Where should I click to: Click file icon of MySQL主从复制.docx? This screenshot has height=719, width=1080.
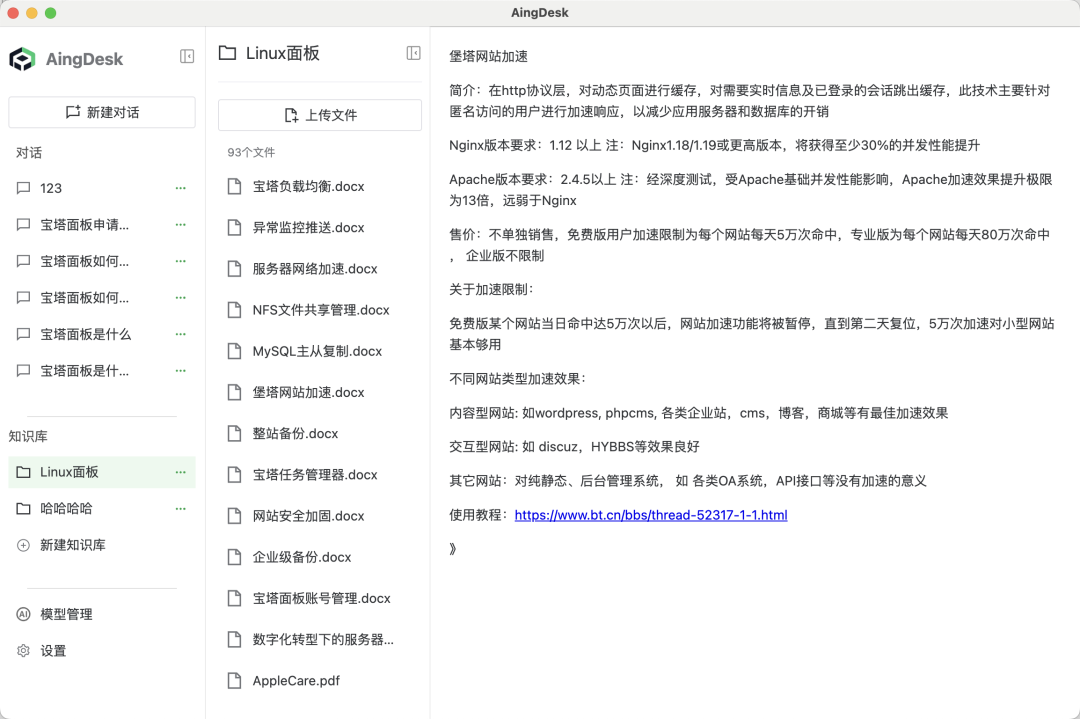(x=234, y=351)
